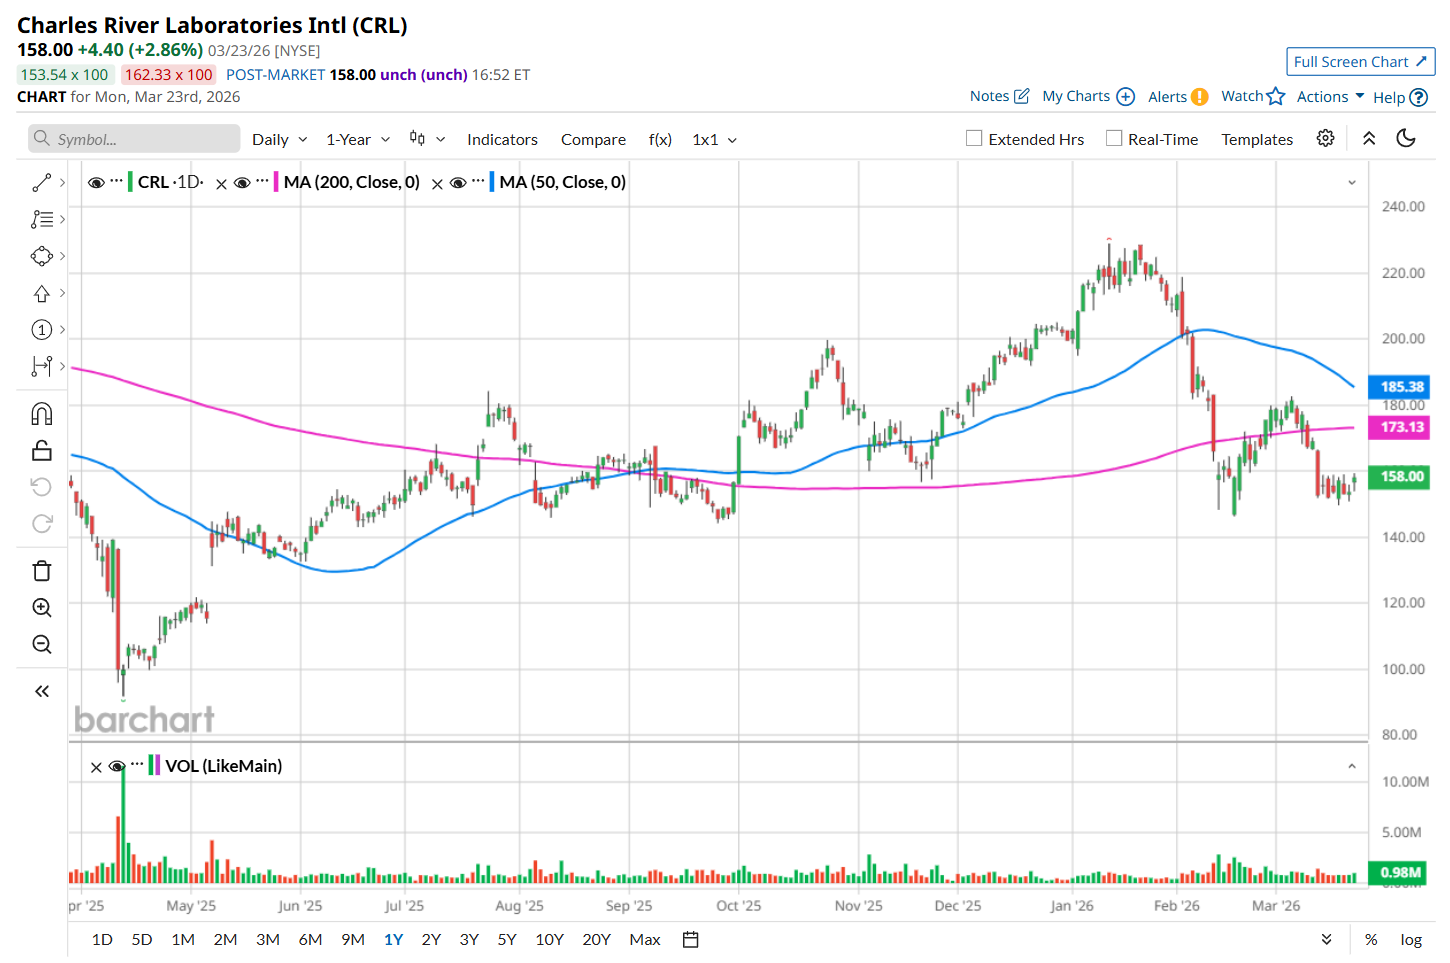The height and width of the screenshot is (963, 1450).
Task: Hide the MA 200 indicator via eye icon
Action: pos(242,183)
